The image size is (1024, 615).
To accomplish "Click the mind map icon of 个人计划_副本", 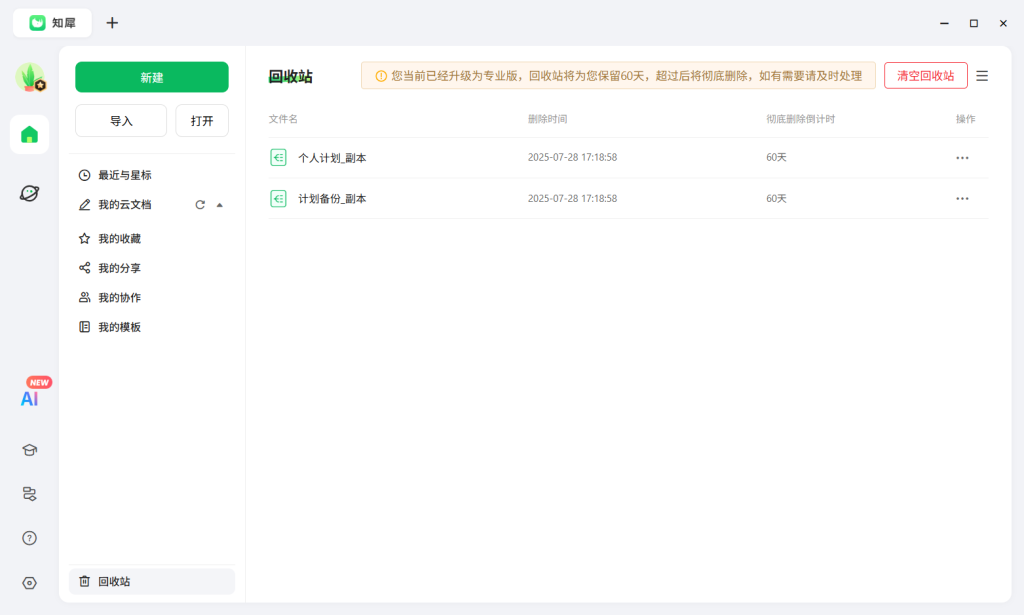I will pos(278,157).
